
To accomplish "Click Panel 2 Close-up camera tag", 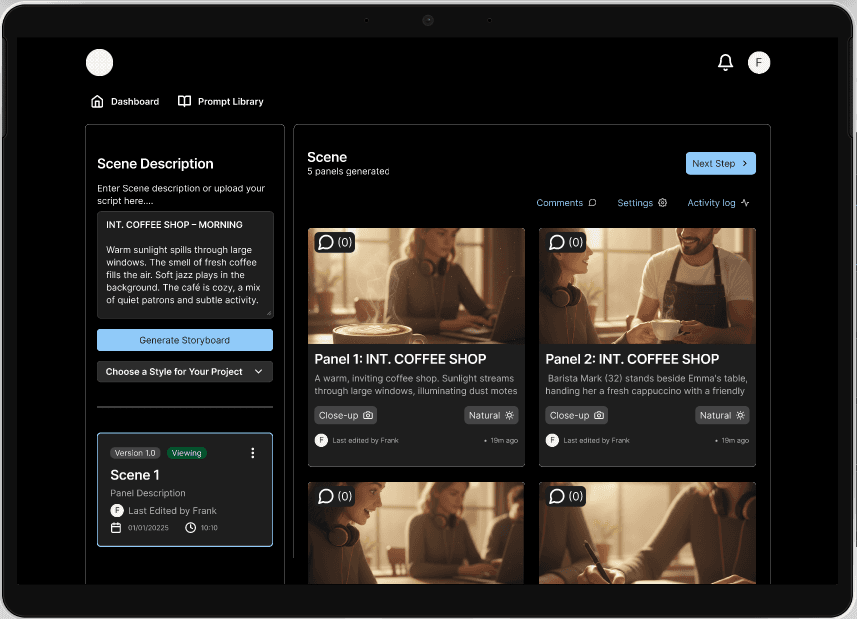I will click(576, 415).
